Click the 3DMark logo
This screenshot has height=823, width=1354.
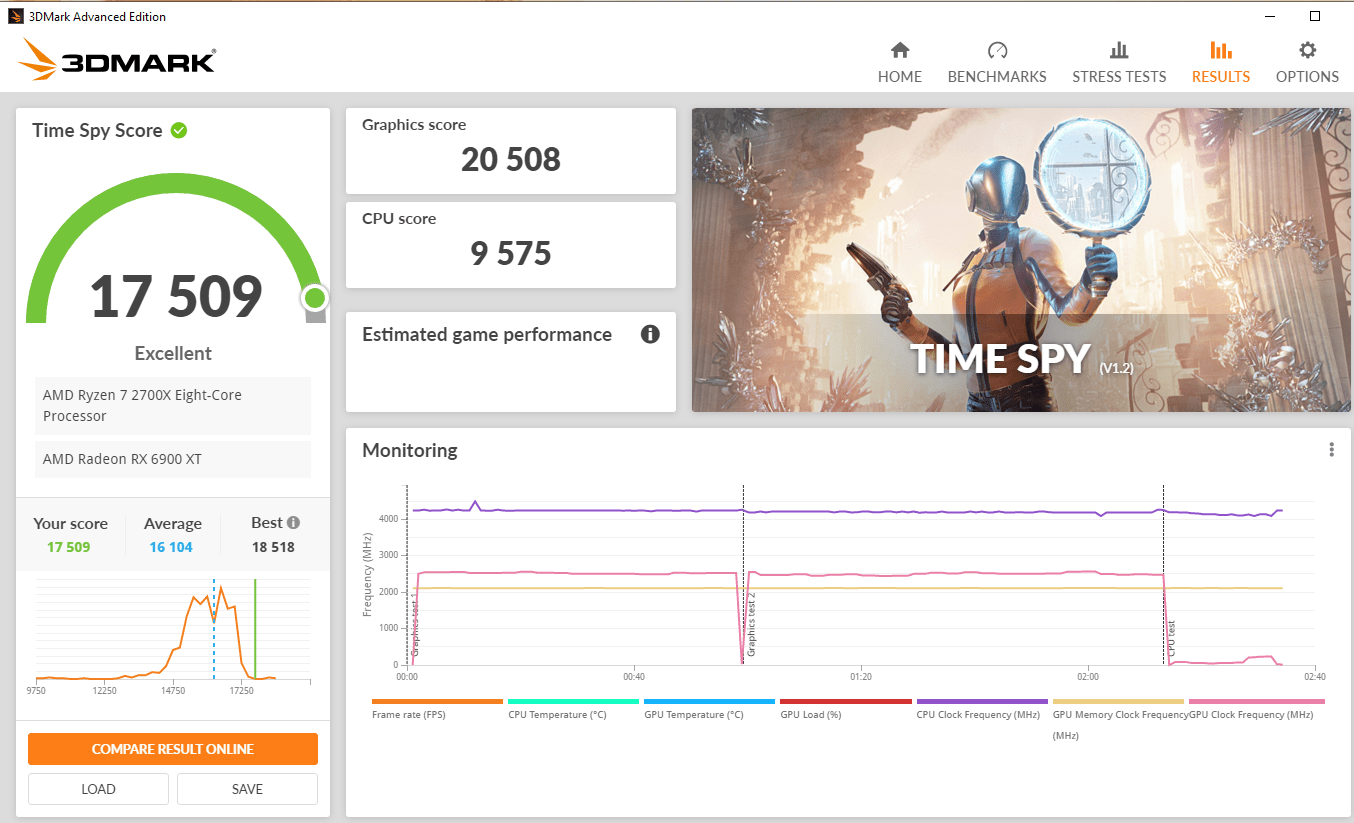pyautogui.click(x=116, y=60)
